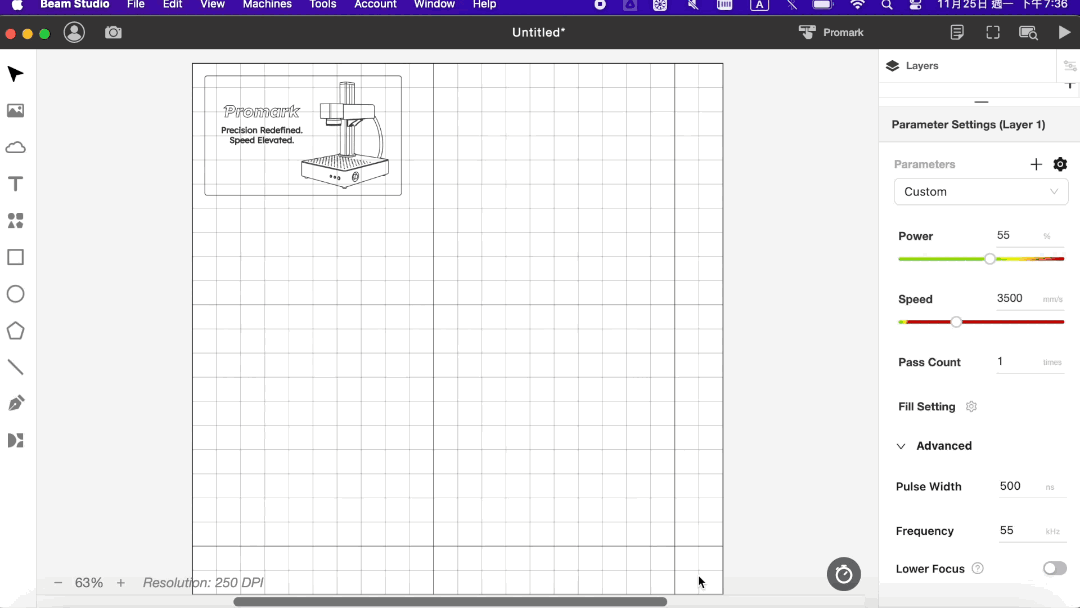The width and height of the screenshot is (1080, 608).
Task: Select the Pen tool
Action: pos(15,403)
